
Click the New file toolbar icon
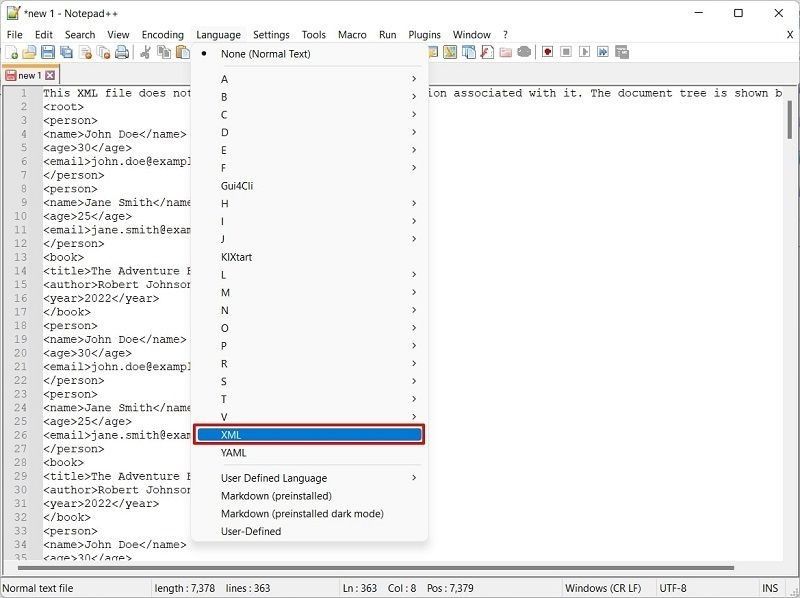[11, 52]
